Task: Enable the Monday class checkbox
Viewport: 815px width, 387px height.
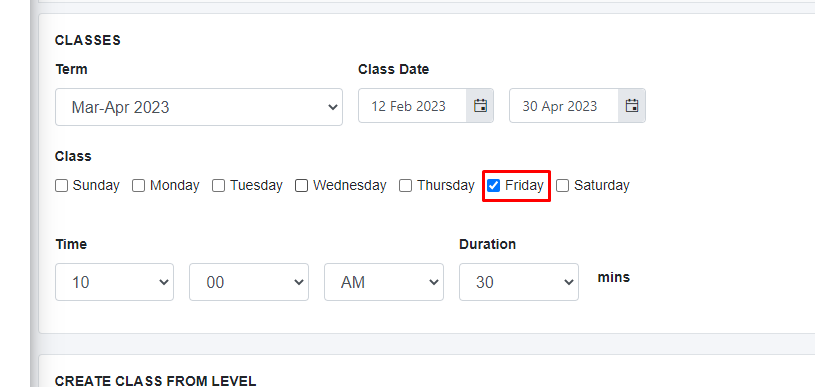Action: pos(138,185)
